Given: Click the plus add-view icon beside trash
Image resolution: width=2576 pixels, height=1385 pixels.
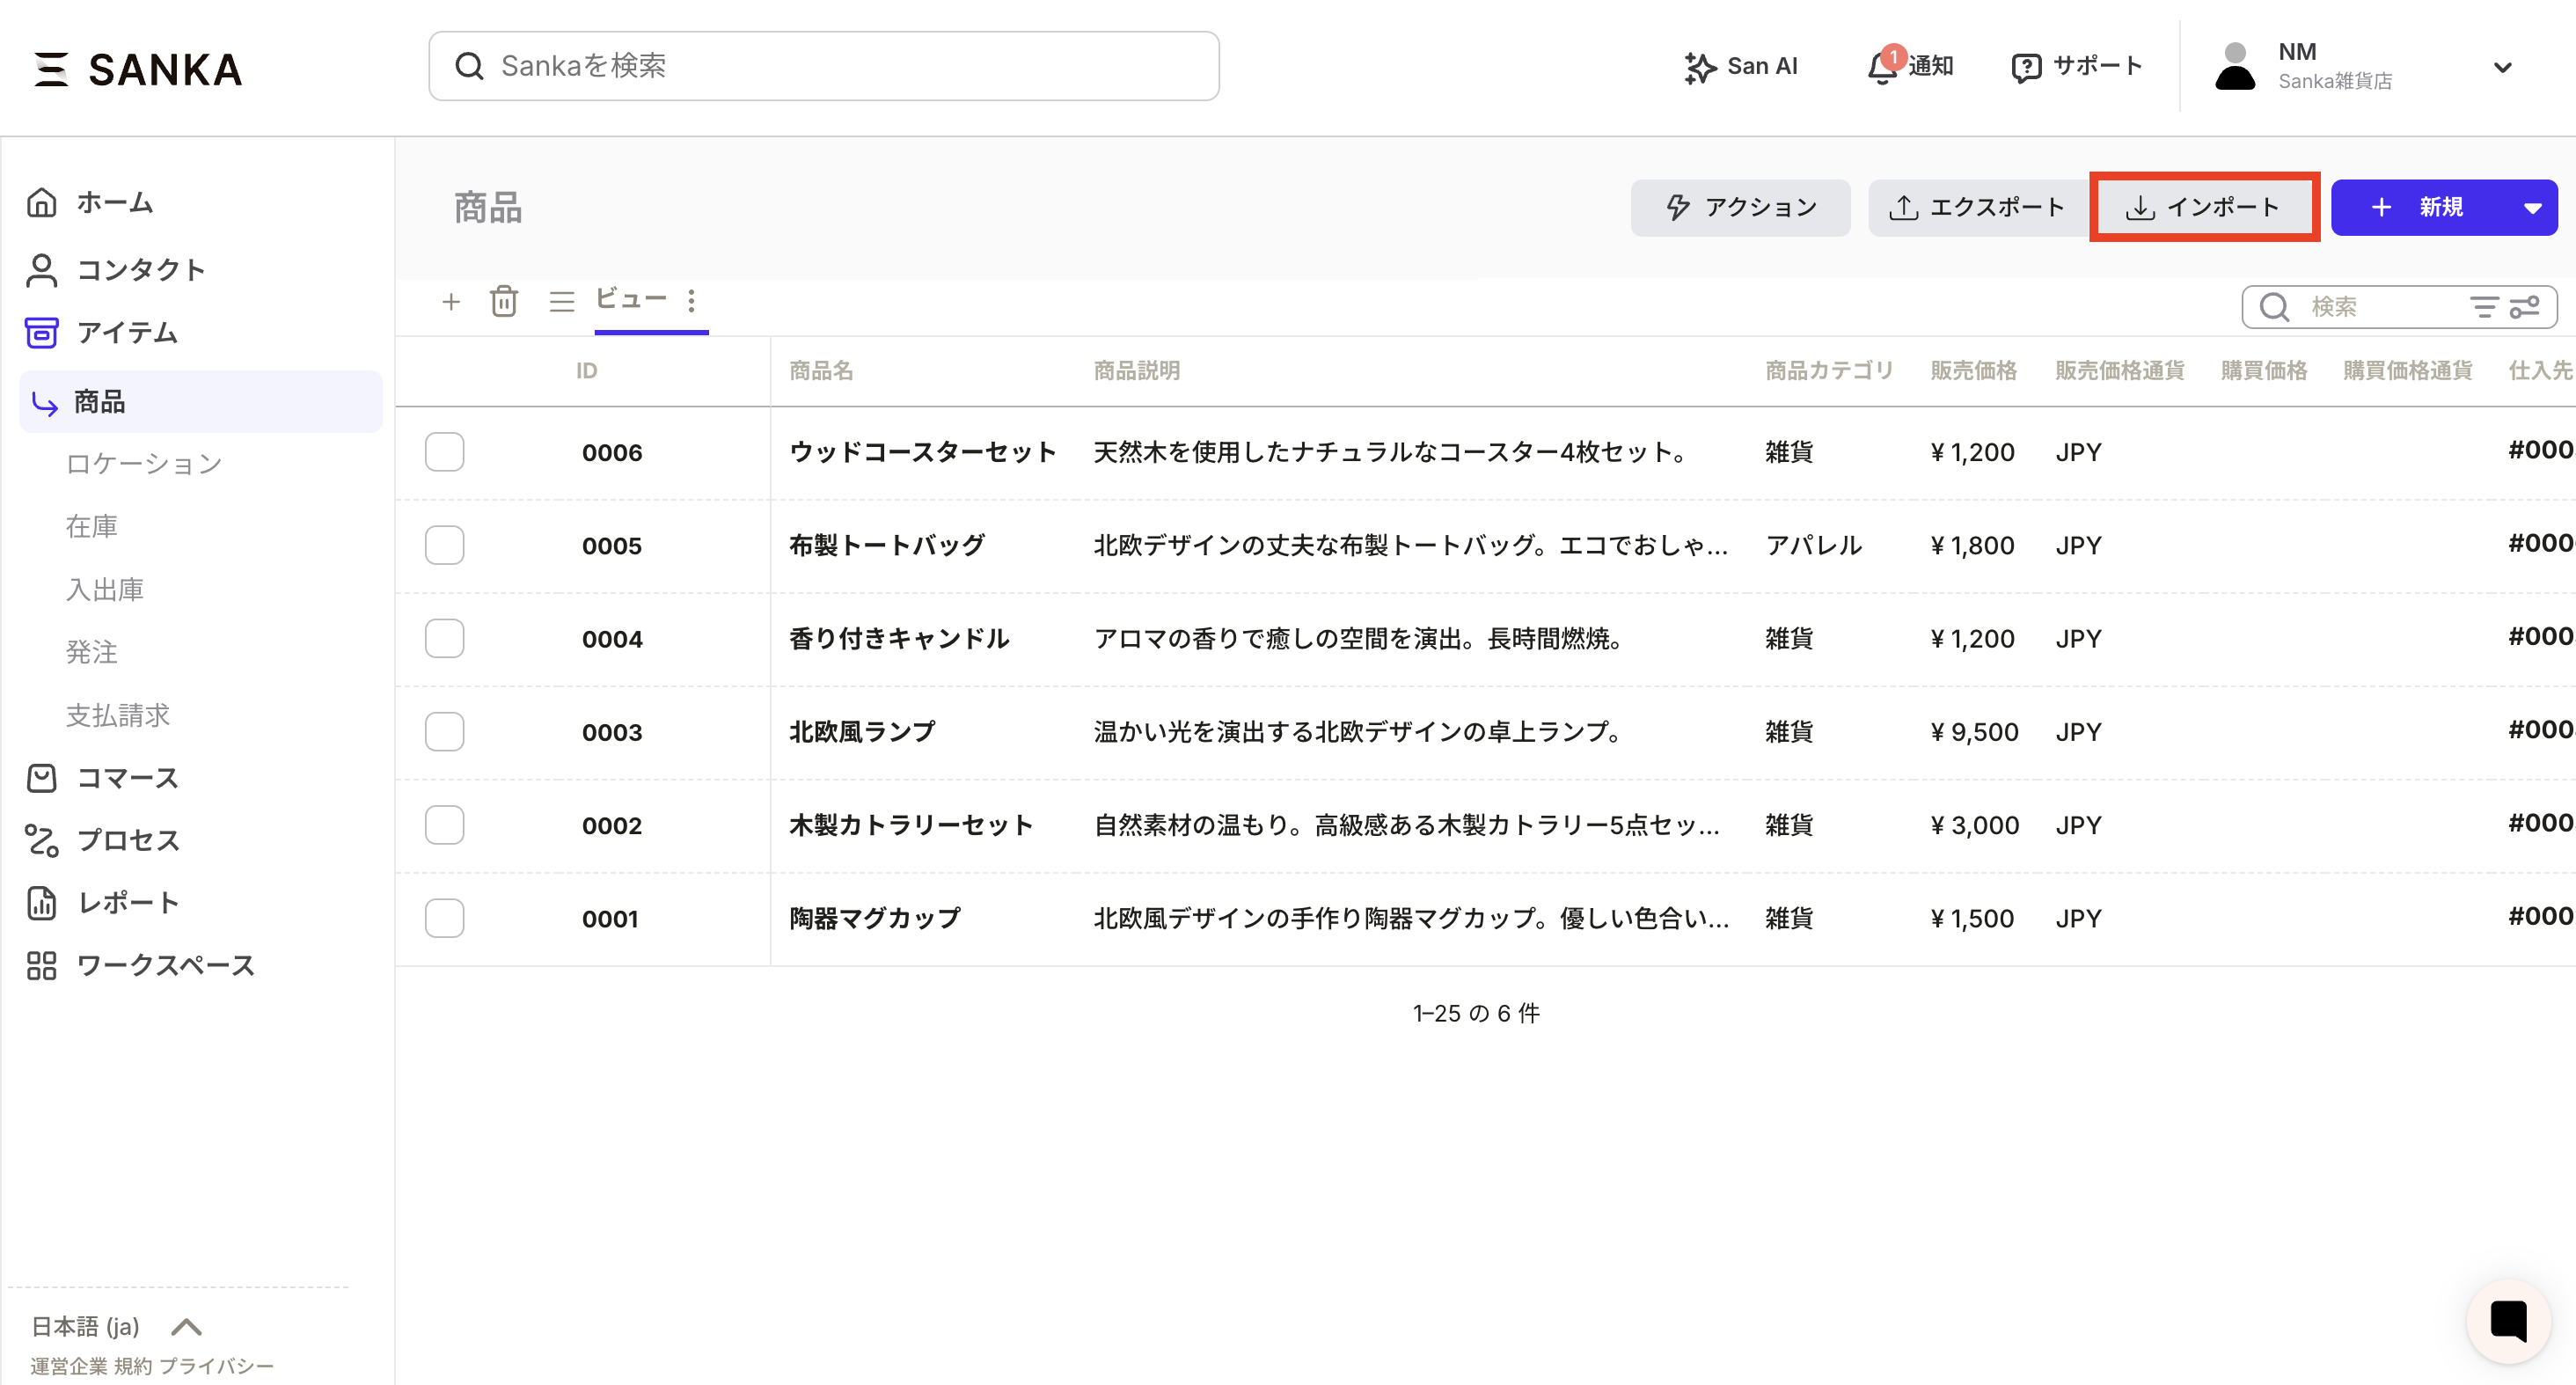Looking at the screenshot, I should [451, 301].
